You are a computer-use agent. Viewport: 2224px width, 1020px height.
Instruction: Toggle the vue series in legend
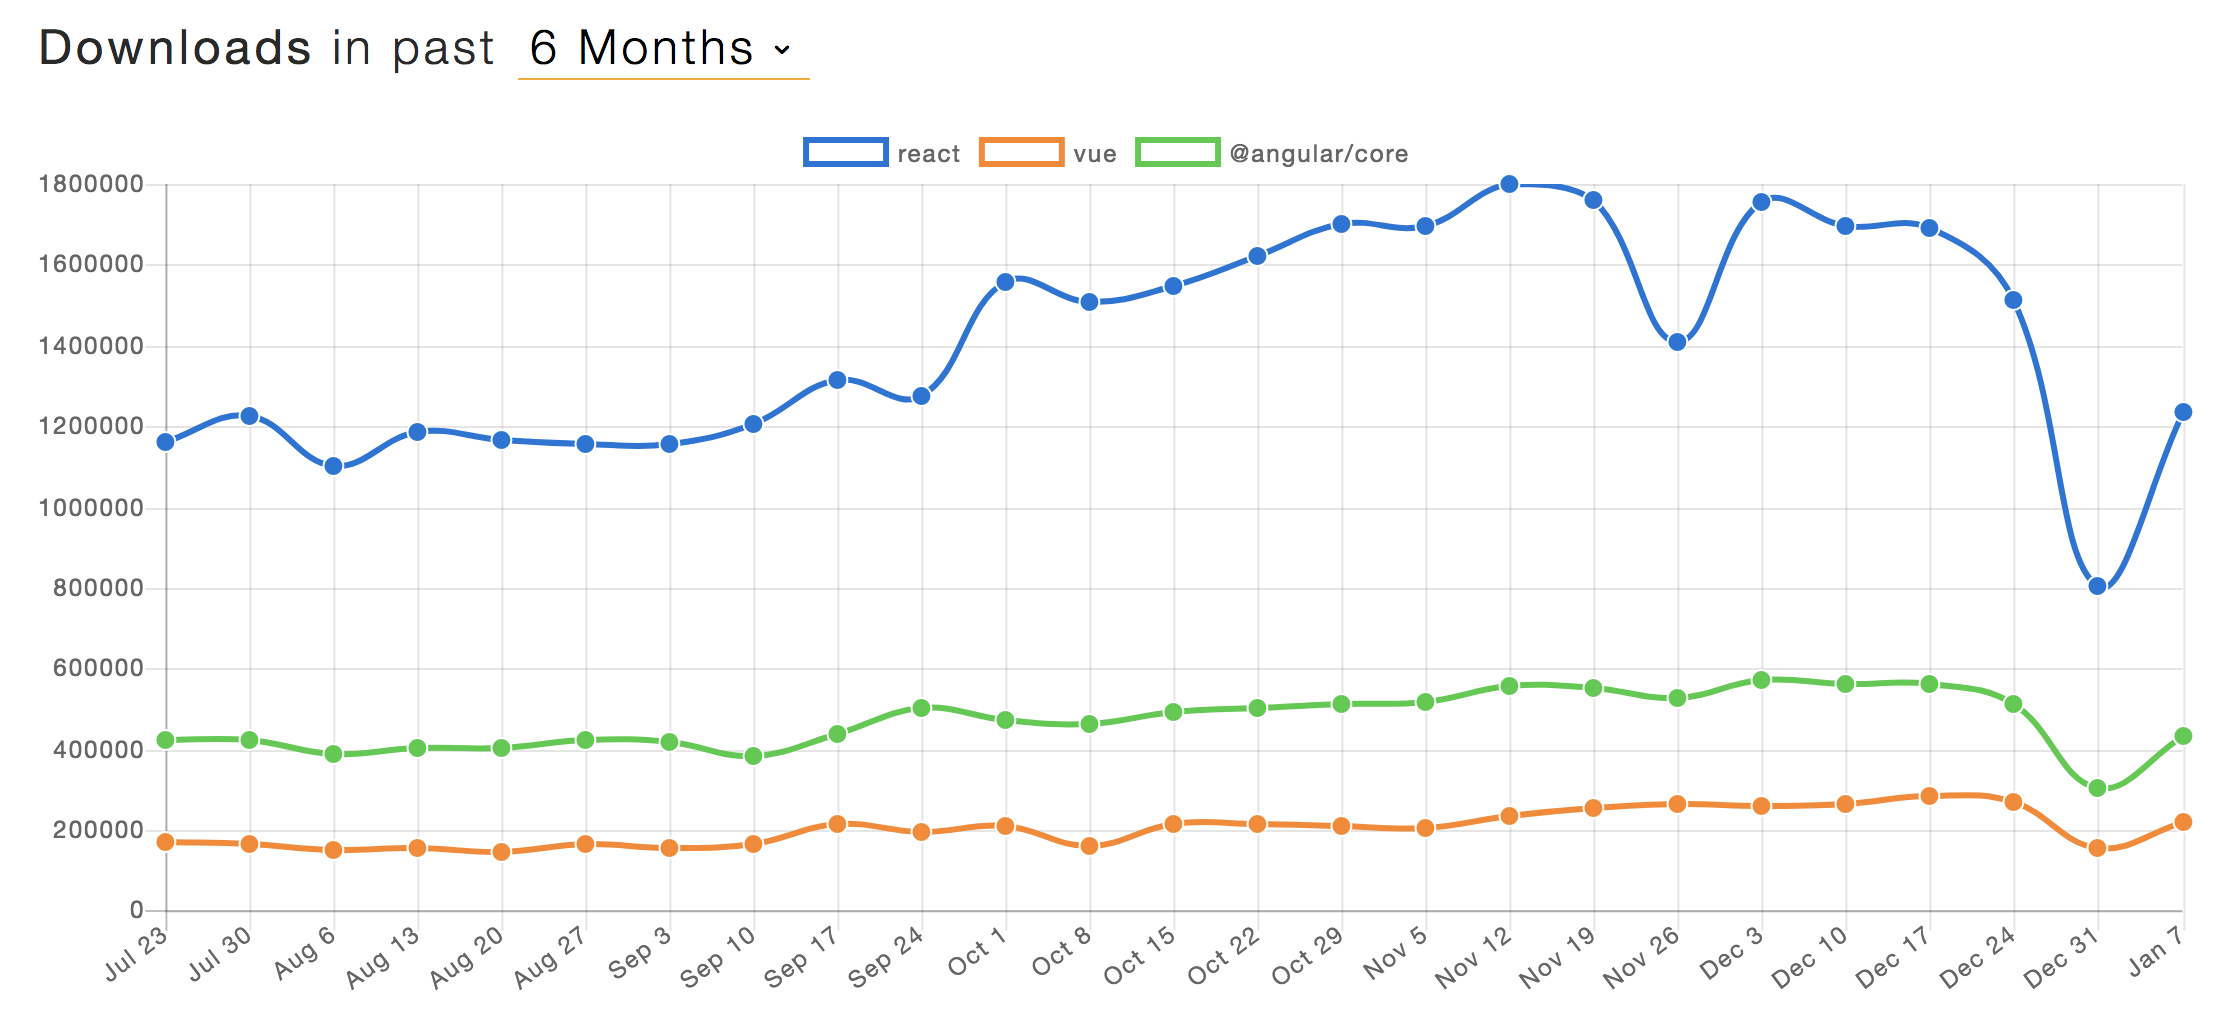point(1047,153)
